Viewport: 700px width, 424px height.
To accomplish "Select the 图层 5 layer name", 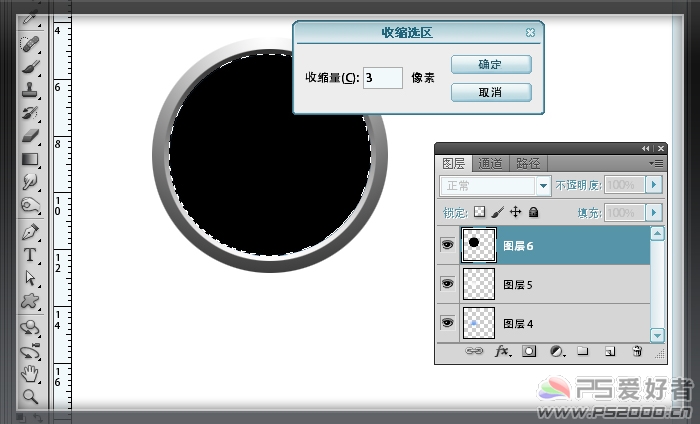I will click(x=518, y=285).
